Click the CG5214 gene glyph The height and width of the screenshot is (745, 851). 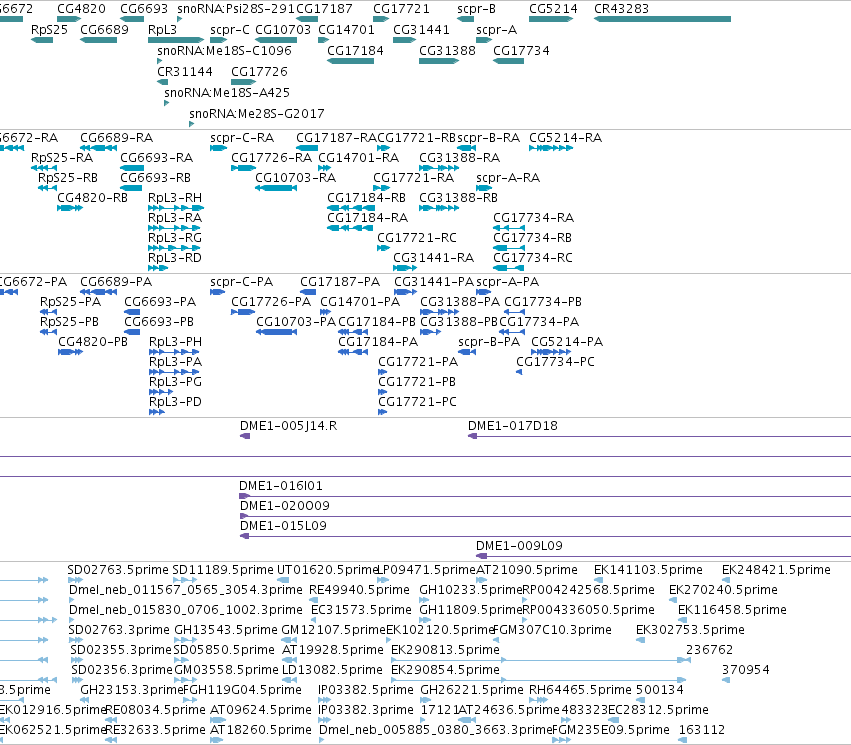551,19
